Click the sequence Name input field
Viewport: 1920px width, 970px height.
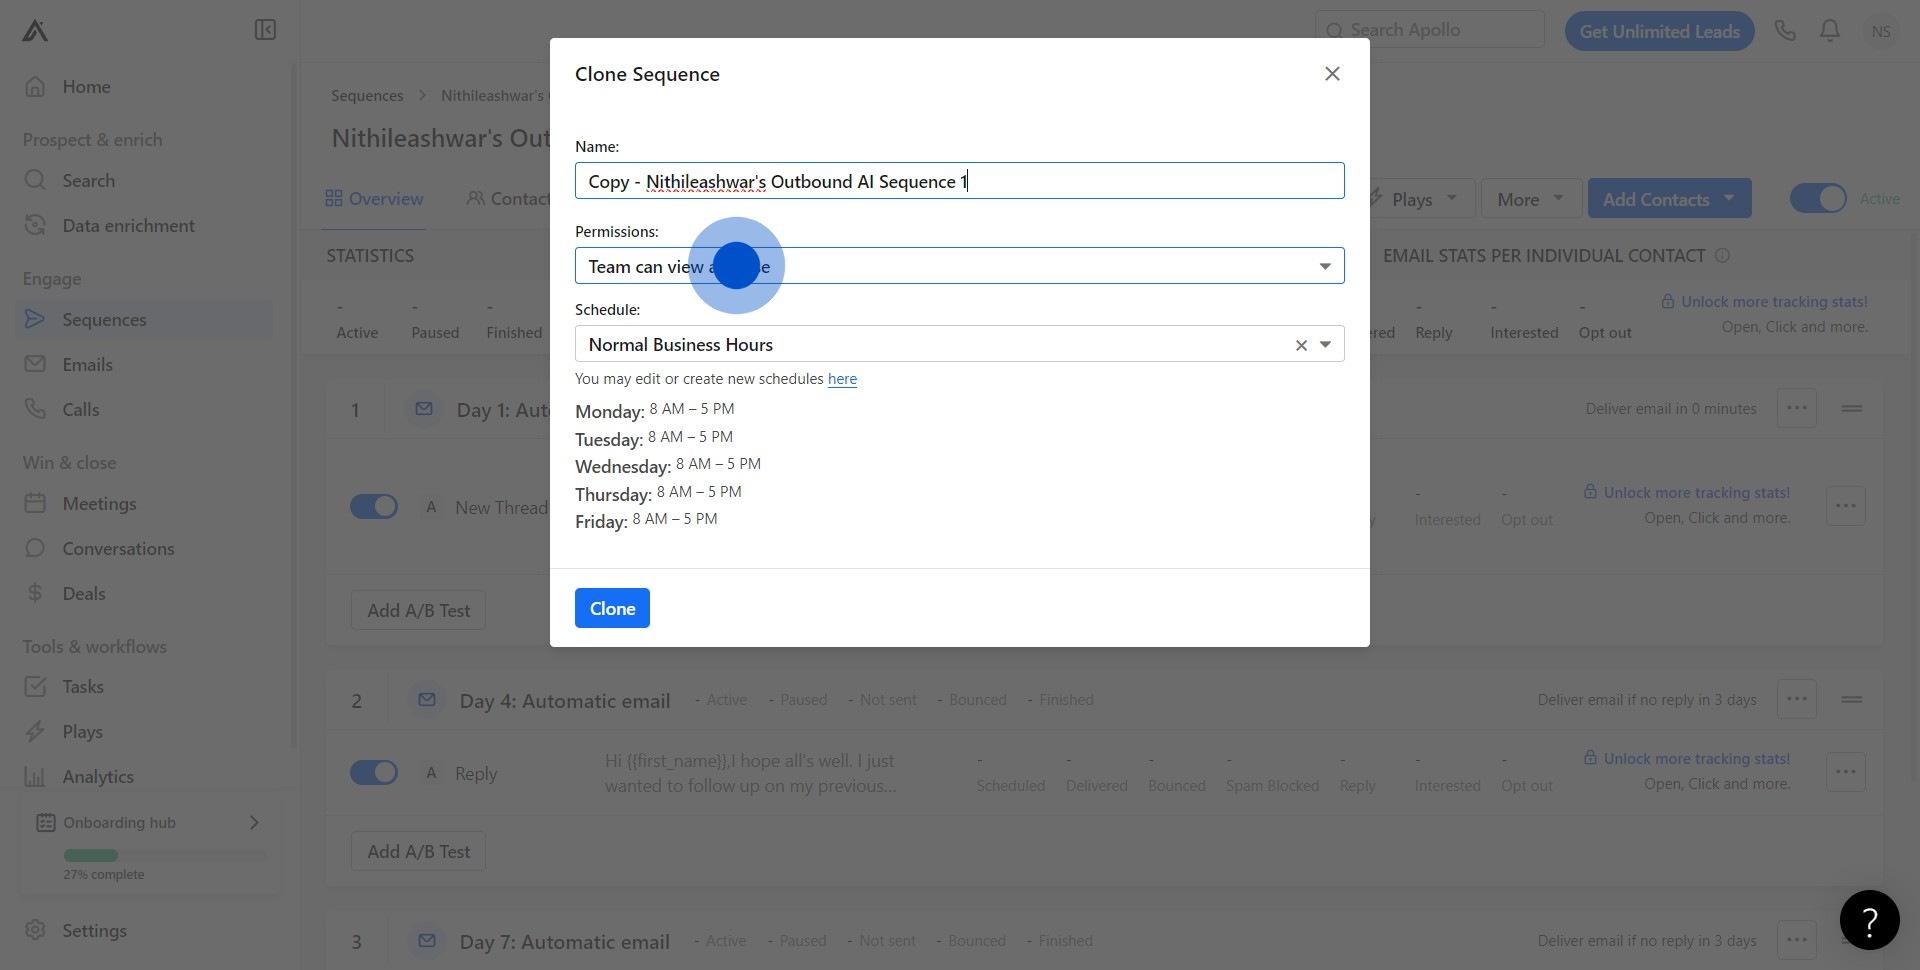click(958, 181)
